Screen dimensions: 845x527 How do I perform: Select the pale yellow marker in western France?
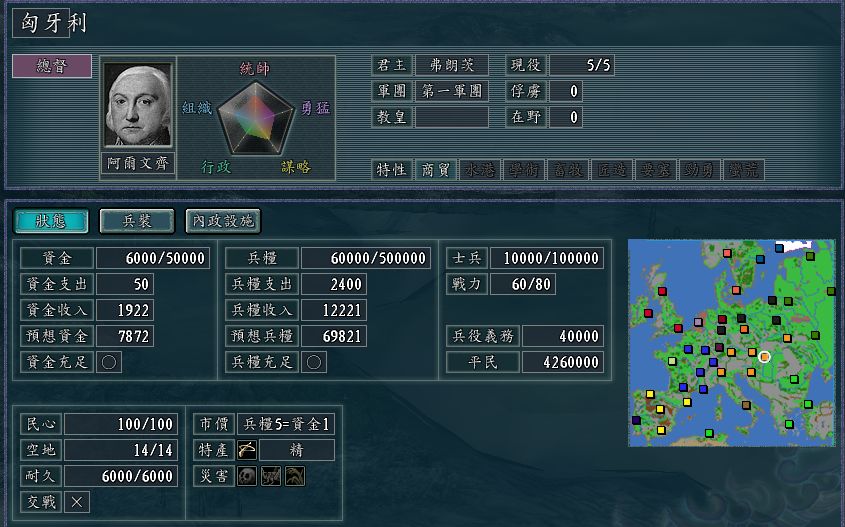click(x=672, y=361)
